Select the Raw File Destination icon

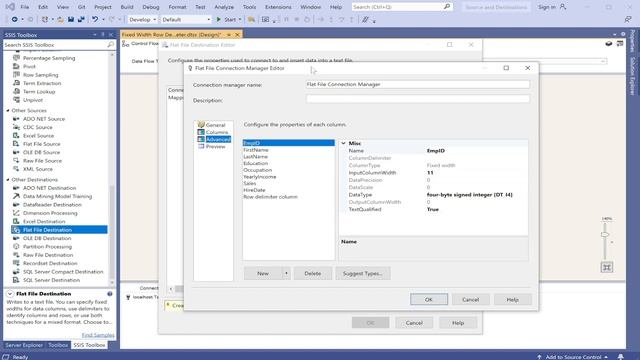[16, 255]
